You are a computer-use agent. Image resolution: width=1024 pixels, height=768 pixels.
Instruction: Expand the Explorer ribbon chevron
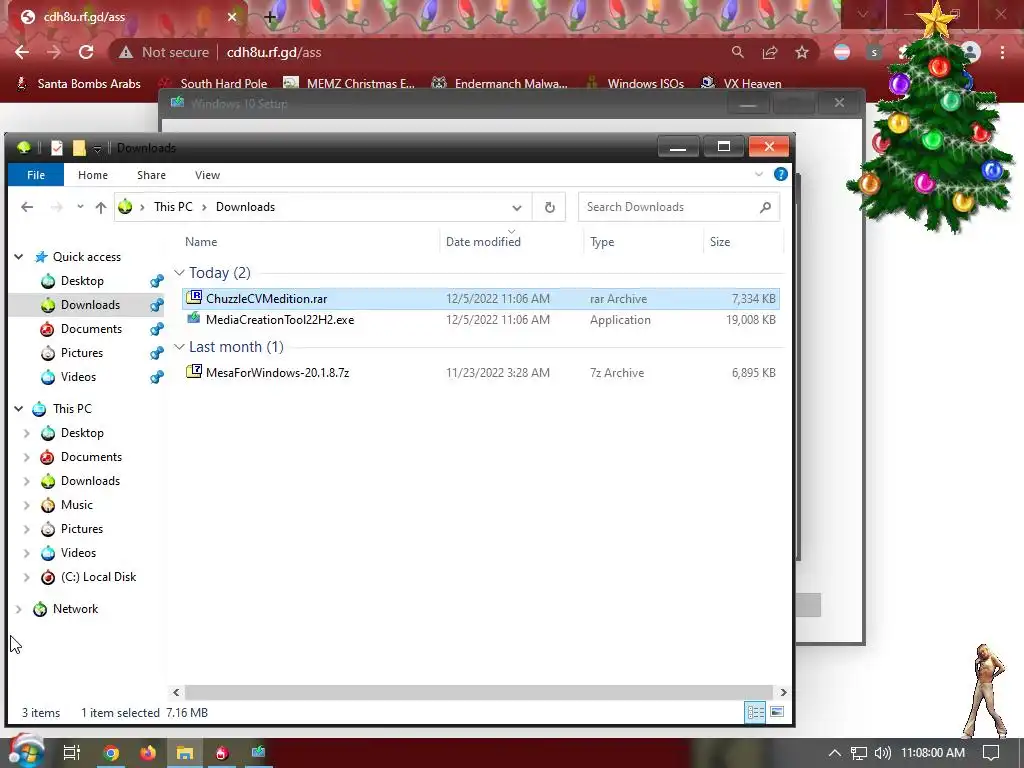point(759,174)
